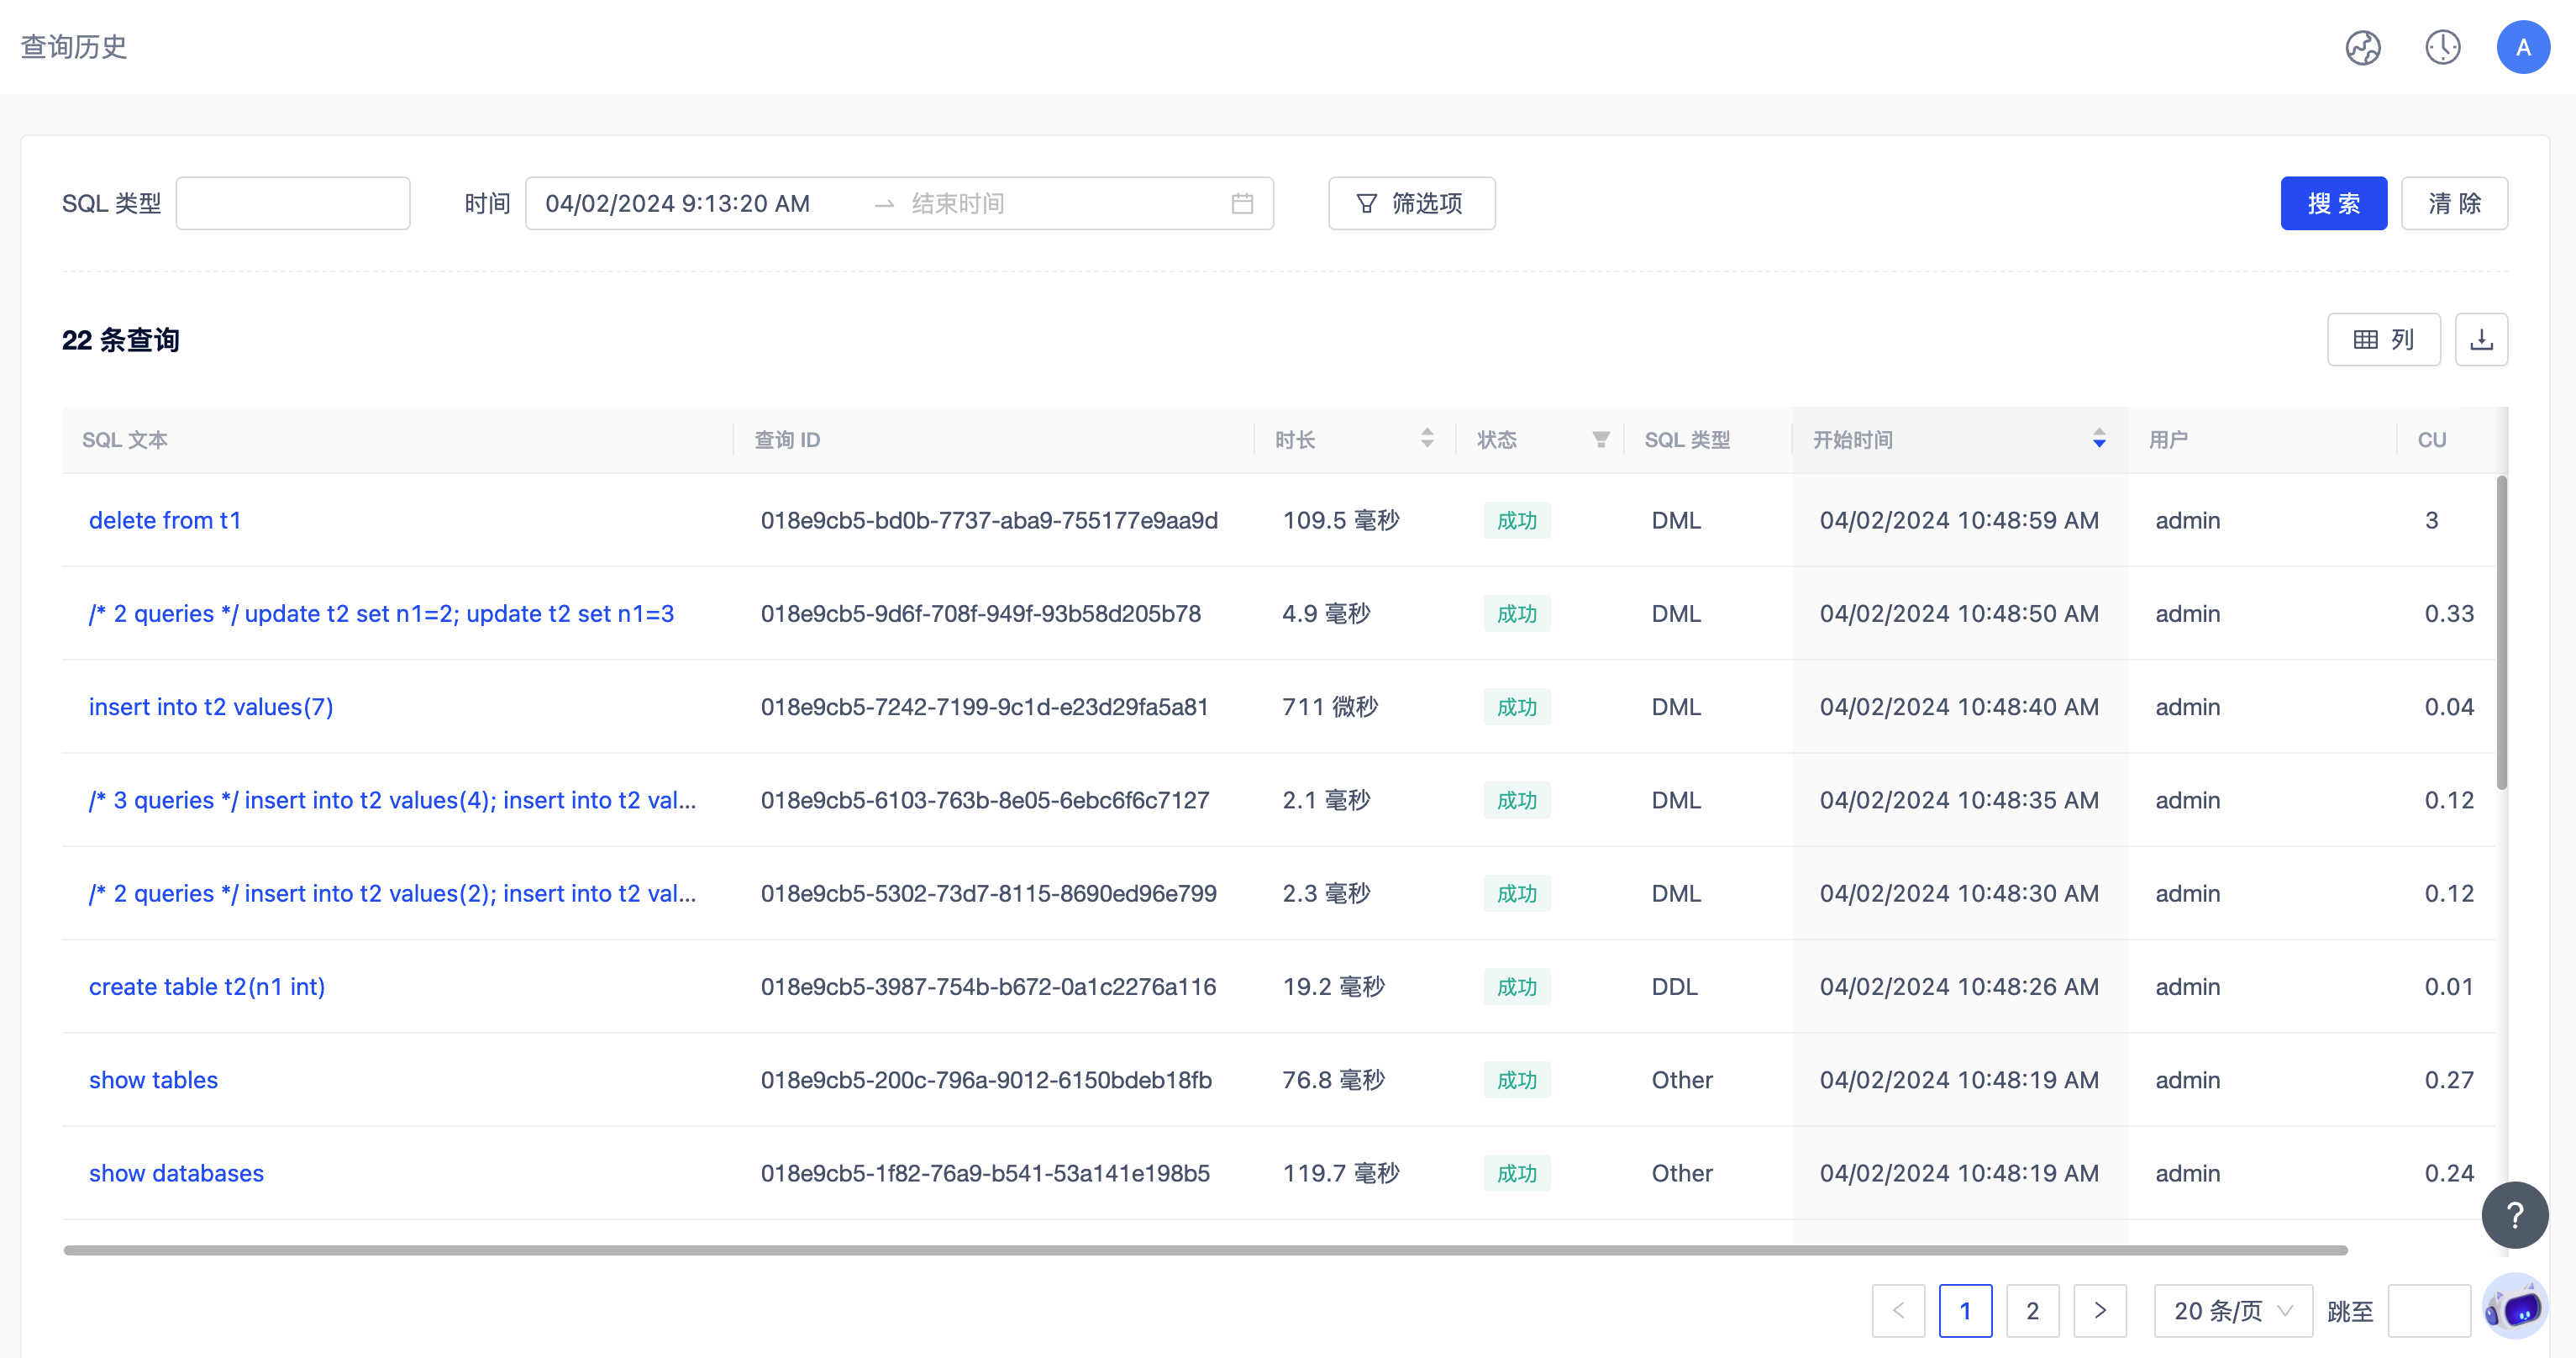This screenshot has width=2576, height=1358.
Task: Open the user avatar A menu
Action: (2522, 47)
